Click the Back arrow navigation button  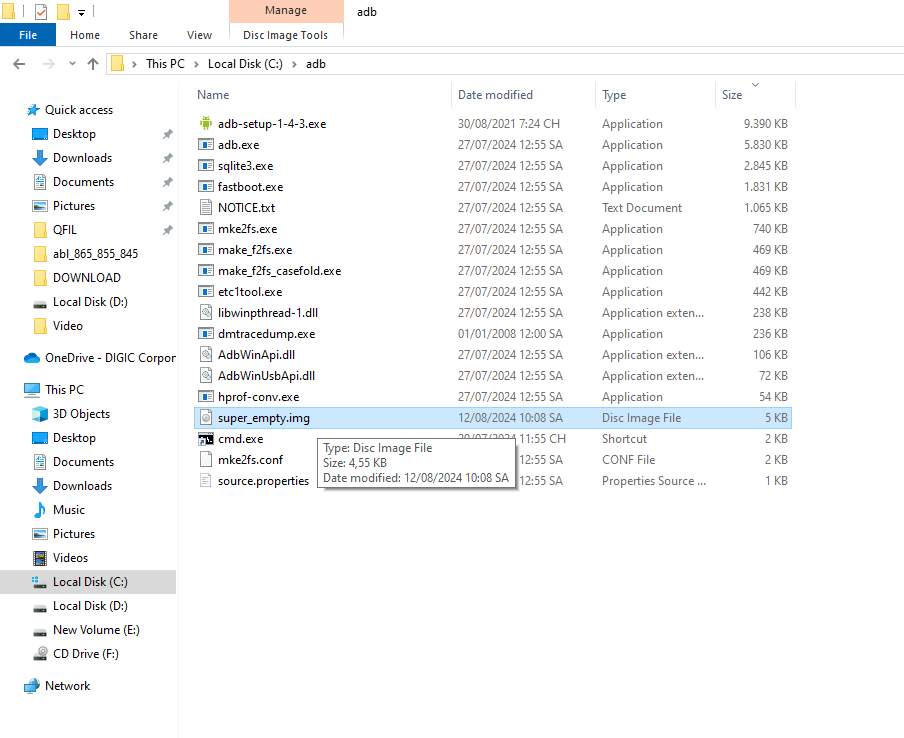(x=18, y=64)
